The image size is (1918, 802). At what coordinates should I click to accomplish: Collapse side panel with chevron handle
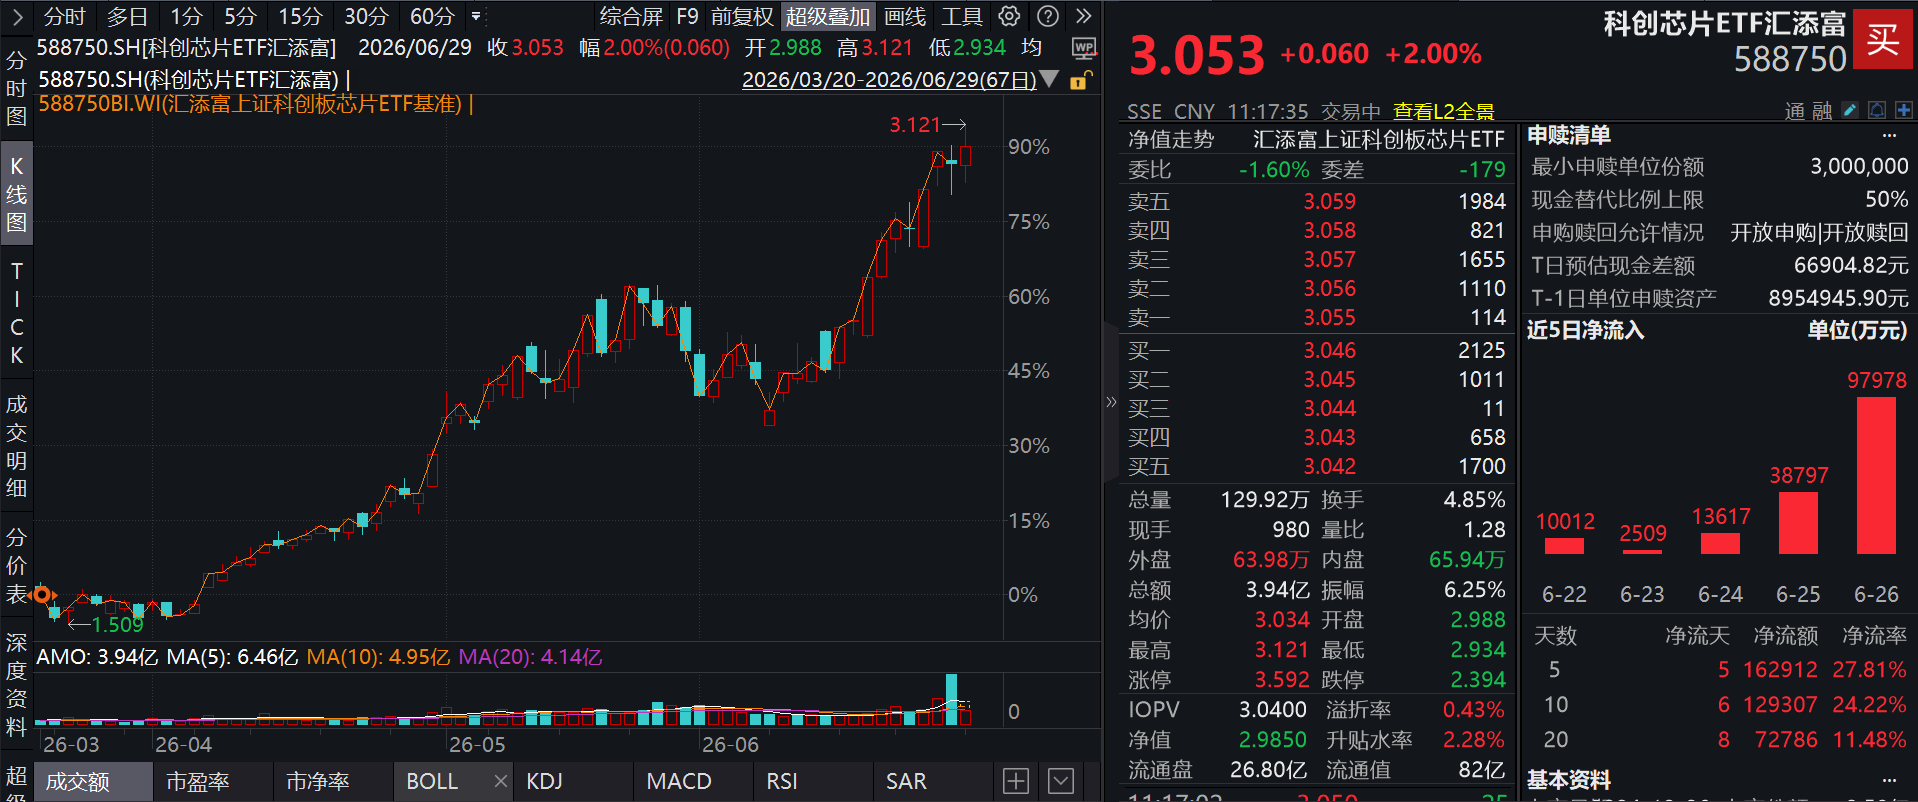coord(1111,402)
